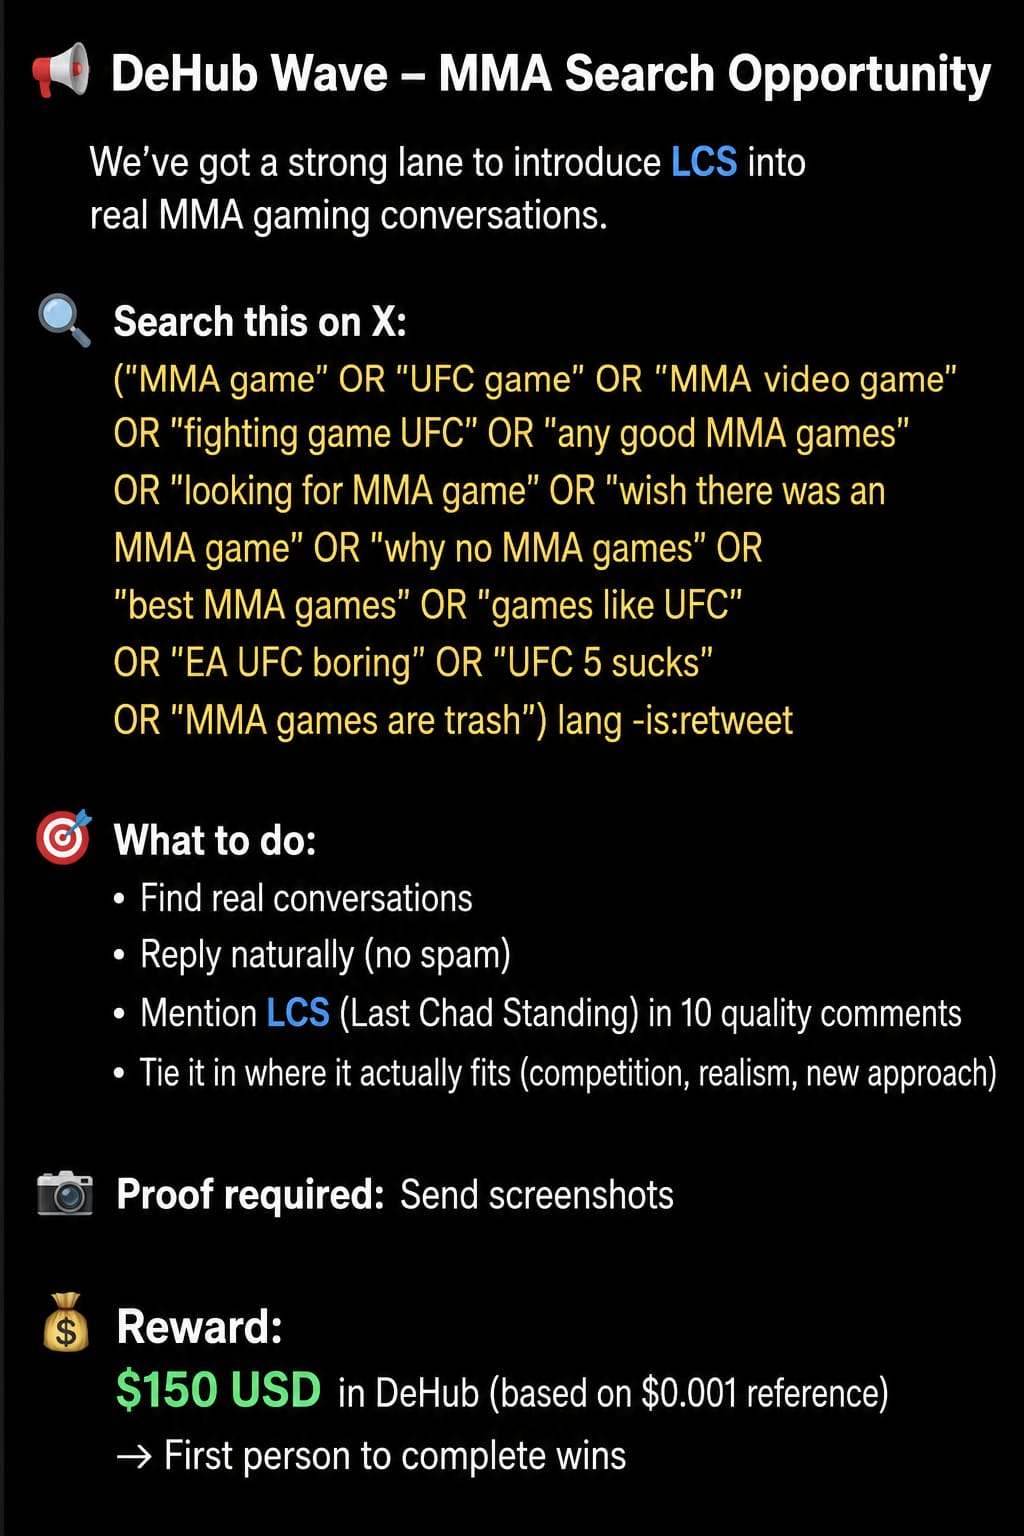This screenshot has width=1024, height=1536.
Task: Click the bullseye target icon
Action: (64, 837)
